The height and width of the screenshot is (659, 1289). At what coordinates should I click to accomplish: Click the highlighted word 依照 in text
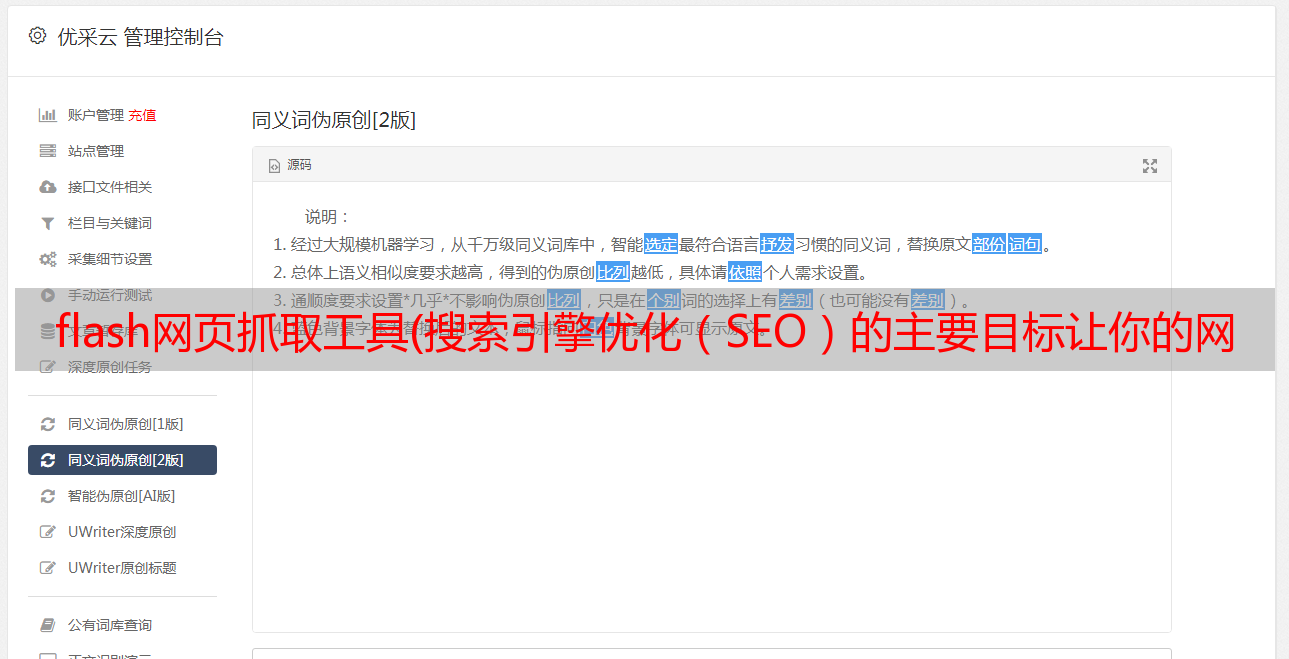click(745, 272)
